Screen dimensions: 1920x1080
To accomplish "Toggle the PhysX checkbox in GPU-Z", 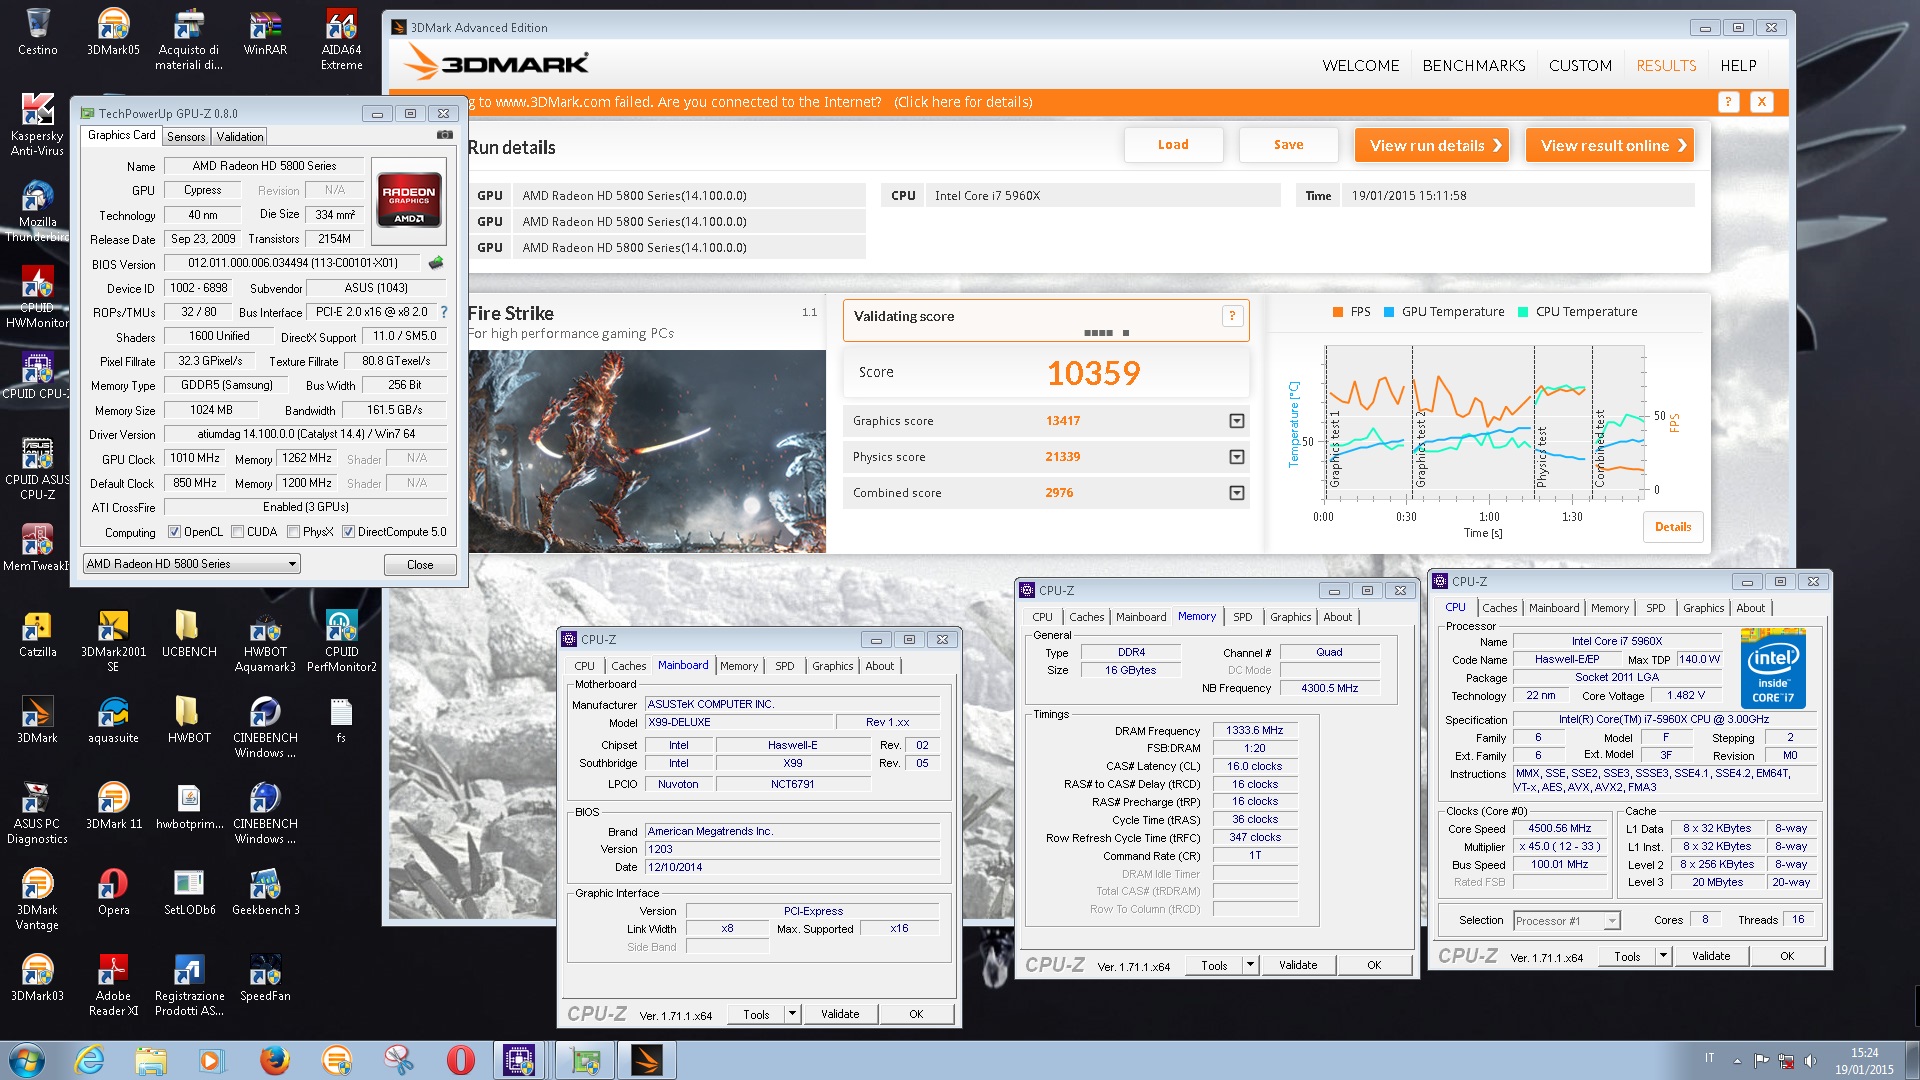I will pyautogui.click(x=293, y=532).
